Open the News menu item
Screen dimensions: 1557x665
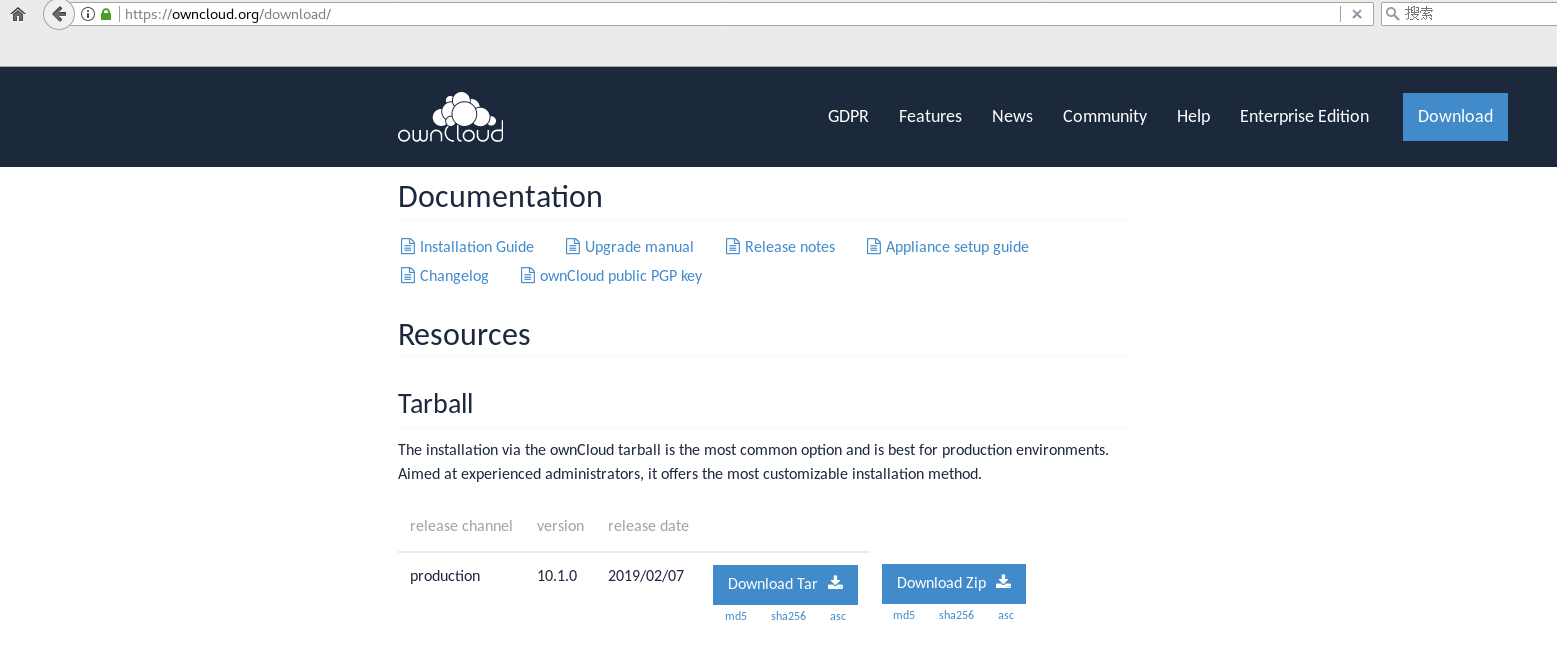tap(1012, 116)
